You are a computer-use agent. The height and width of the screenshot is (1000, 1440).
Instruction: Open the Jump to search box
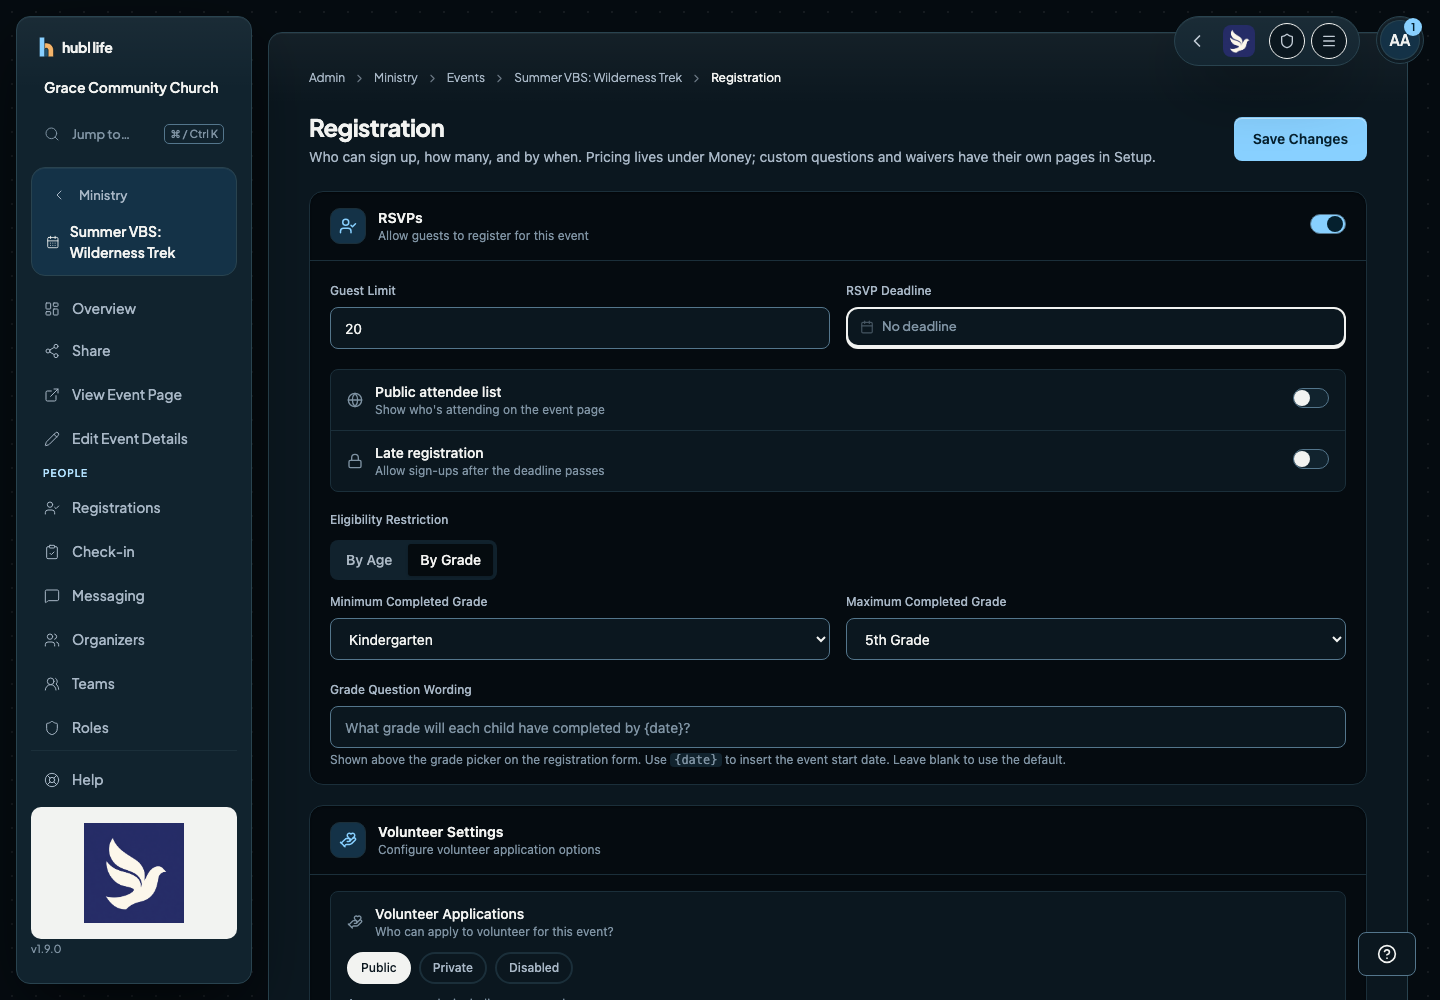134,134
